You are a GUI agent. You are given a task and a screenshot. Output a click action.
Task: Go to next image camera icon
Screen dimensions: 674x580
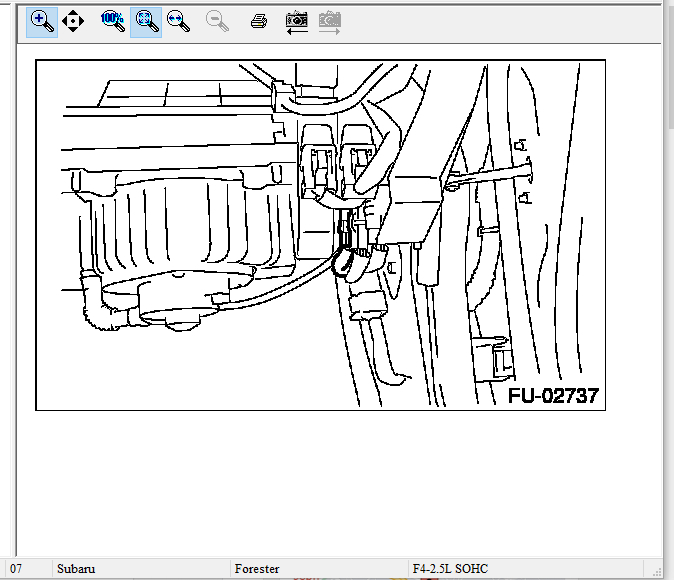329,21
